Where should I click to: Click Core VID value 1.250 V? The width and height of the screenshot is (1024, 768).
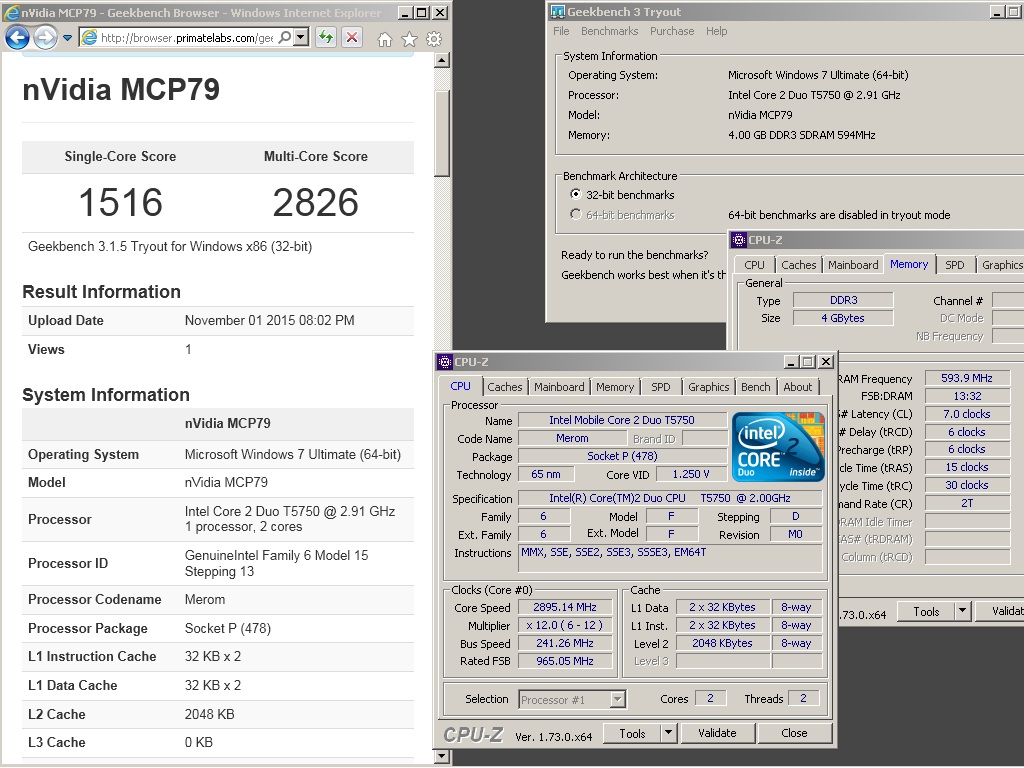pos(690,474)
